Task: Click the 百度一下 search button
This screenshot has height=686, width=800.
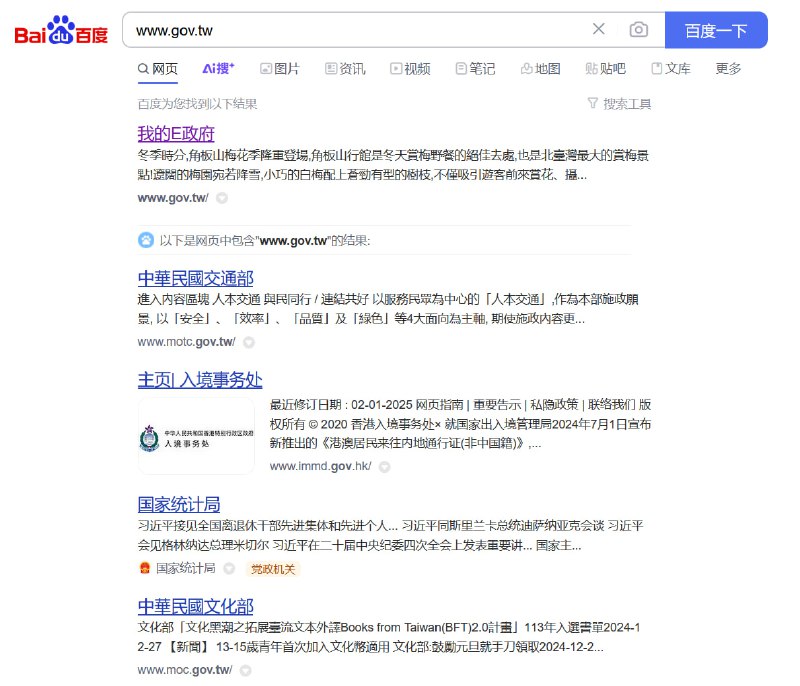Action: click(x=717, y=30)
